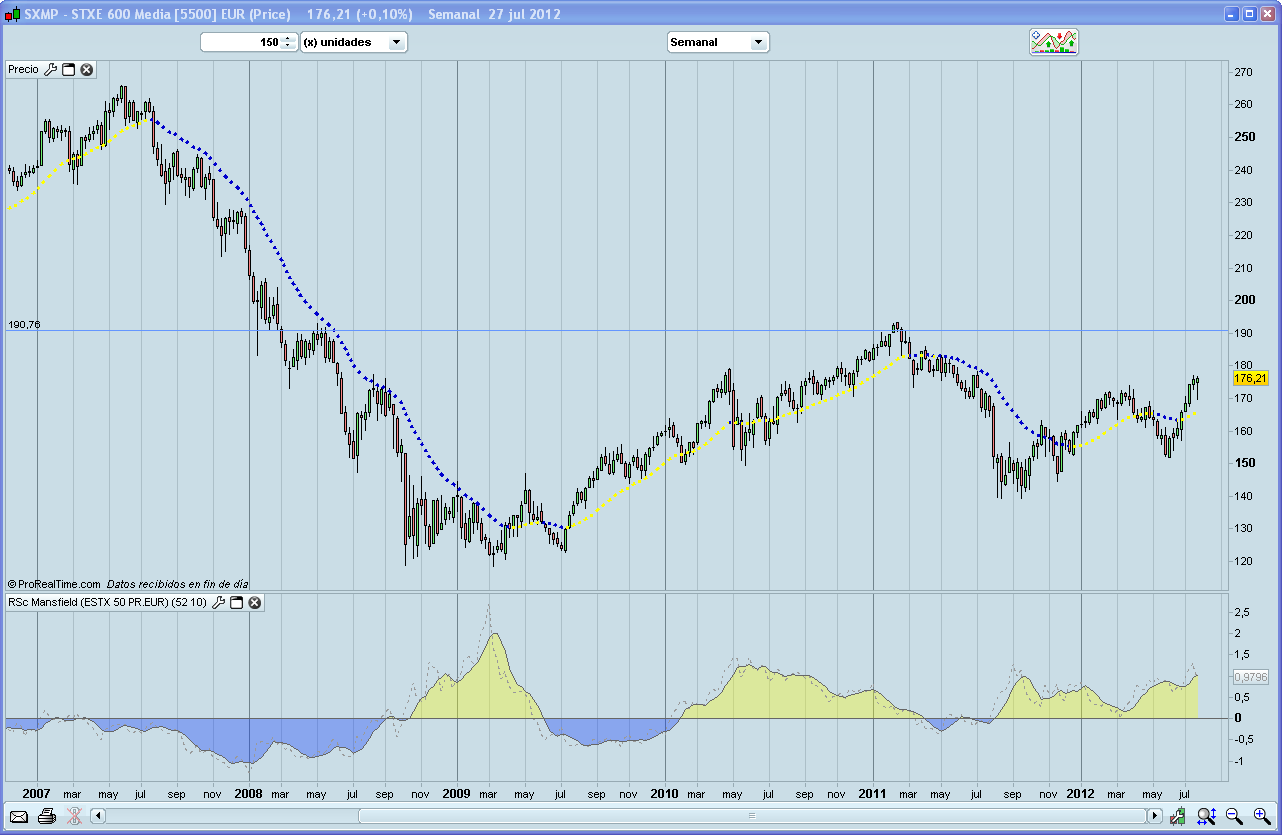Print the chart using the printer icon
Image resolution: width=1282 pixels, height=835 pixels.
click(46, 817)
